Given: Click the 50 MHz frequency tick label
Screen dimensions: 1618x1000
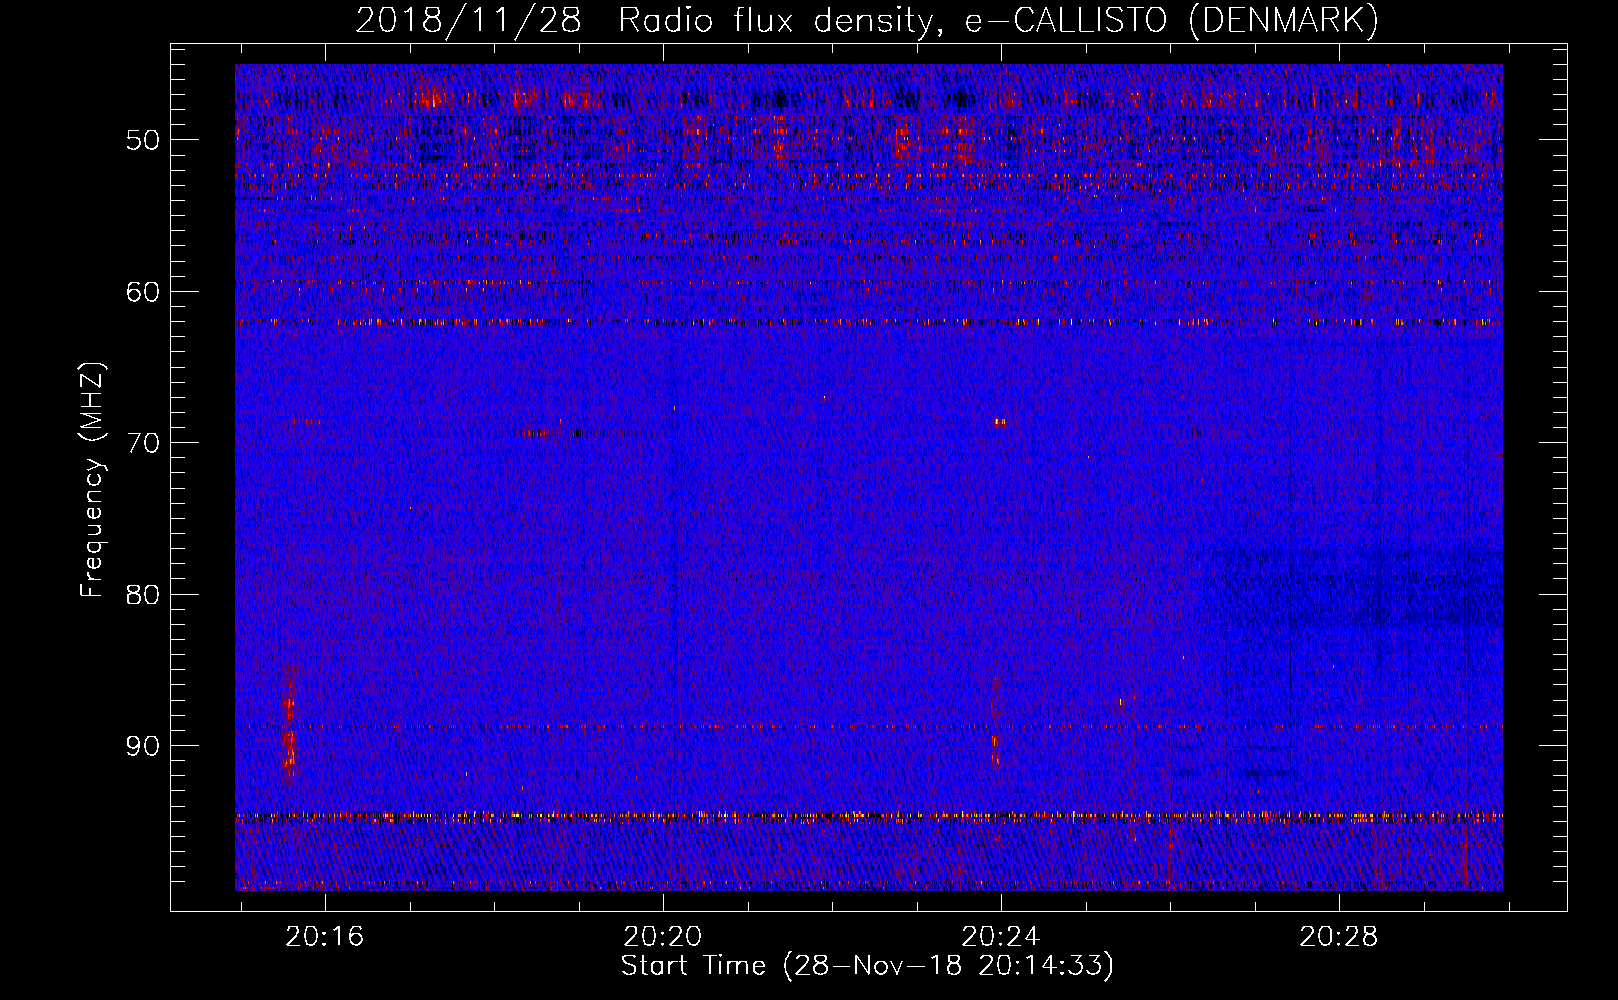Looking at the screenshot, I should [x=143, y=140].
